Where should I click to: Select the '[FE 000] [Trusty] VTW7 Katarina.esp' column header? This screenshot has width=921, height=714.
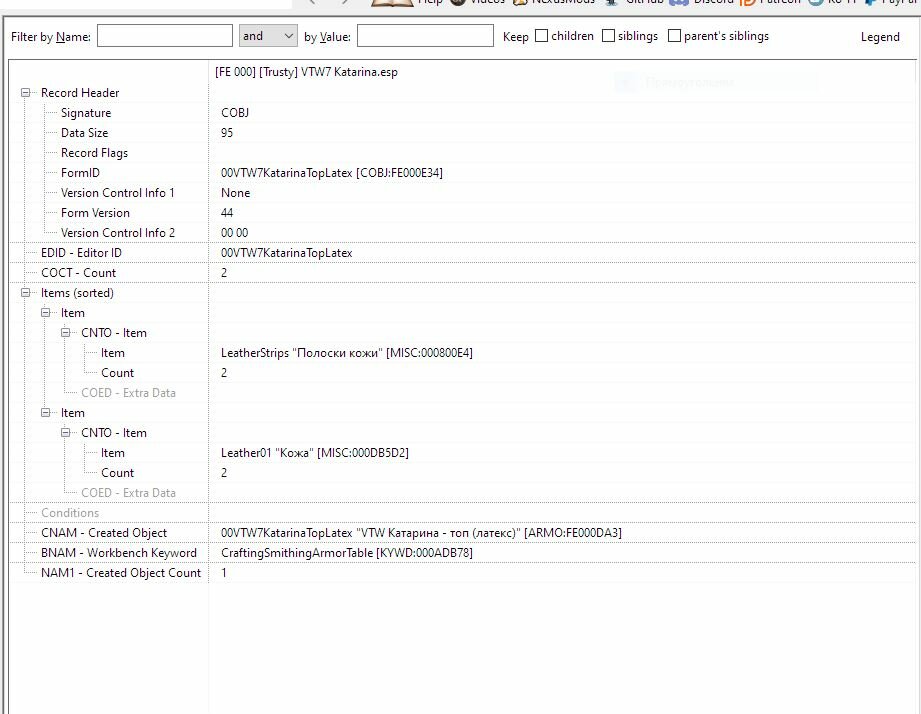306,72
